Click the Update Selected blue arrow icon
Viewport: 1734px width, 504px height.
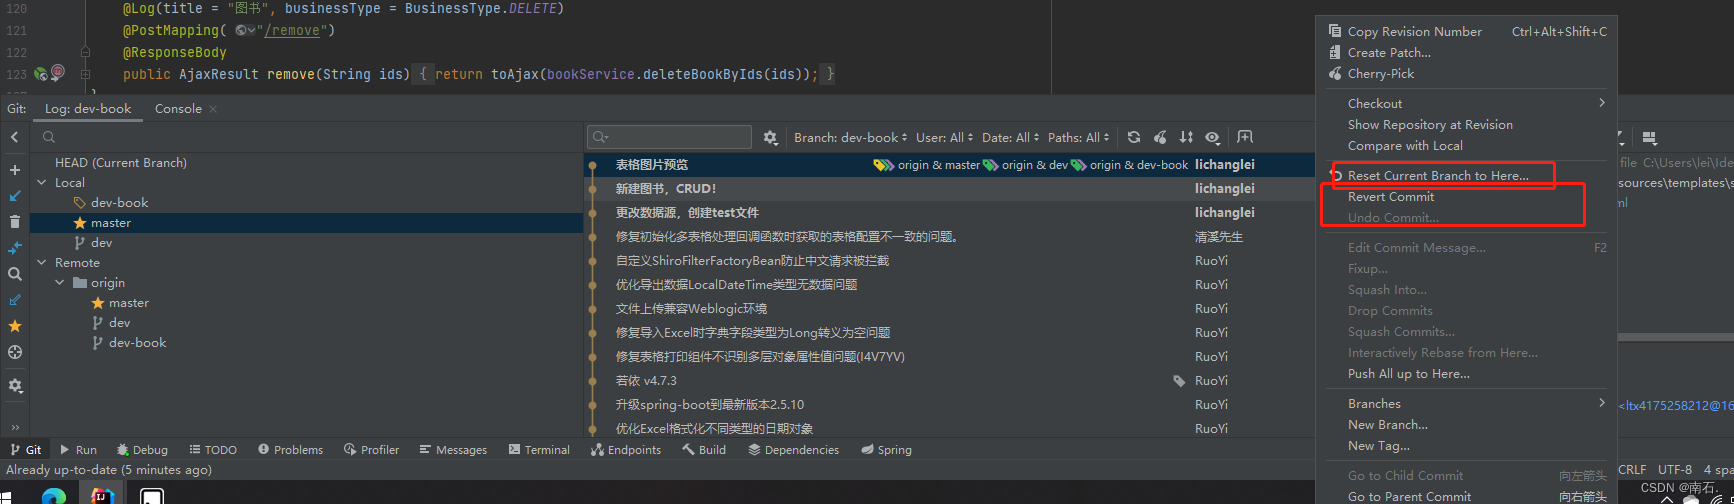(x=15, y=196)
